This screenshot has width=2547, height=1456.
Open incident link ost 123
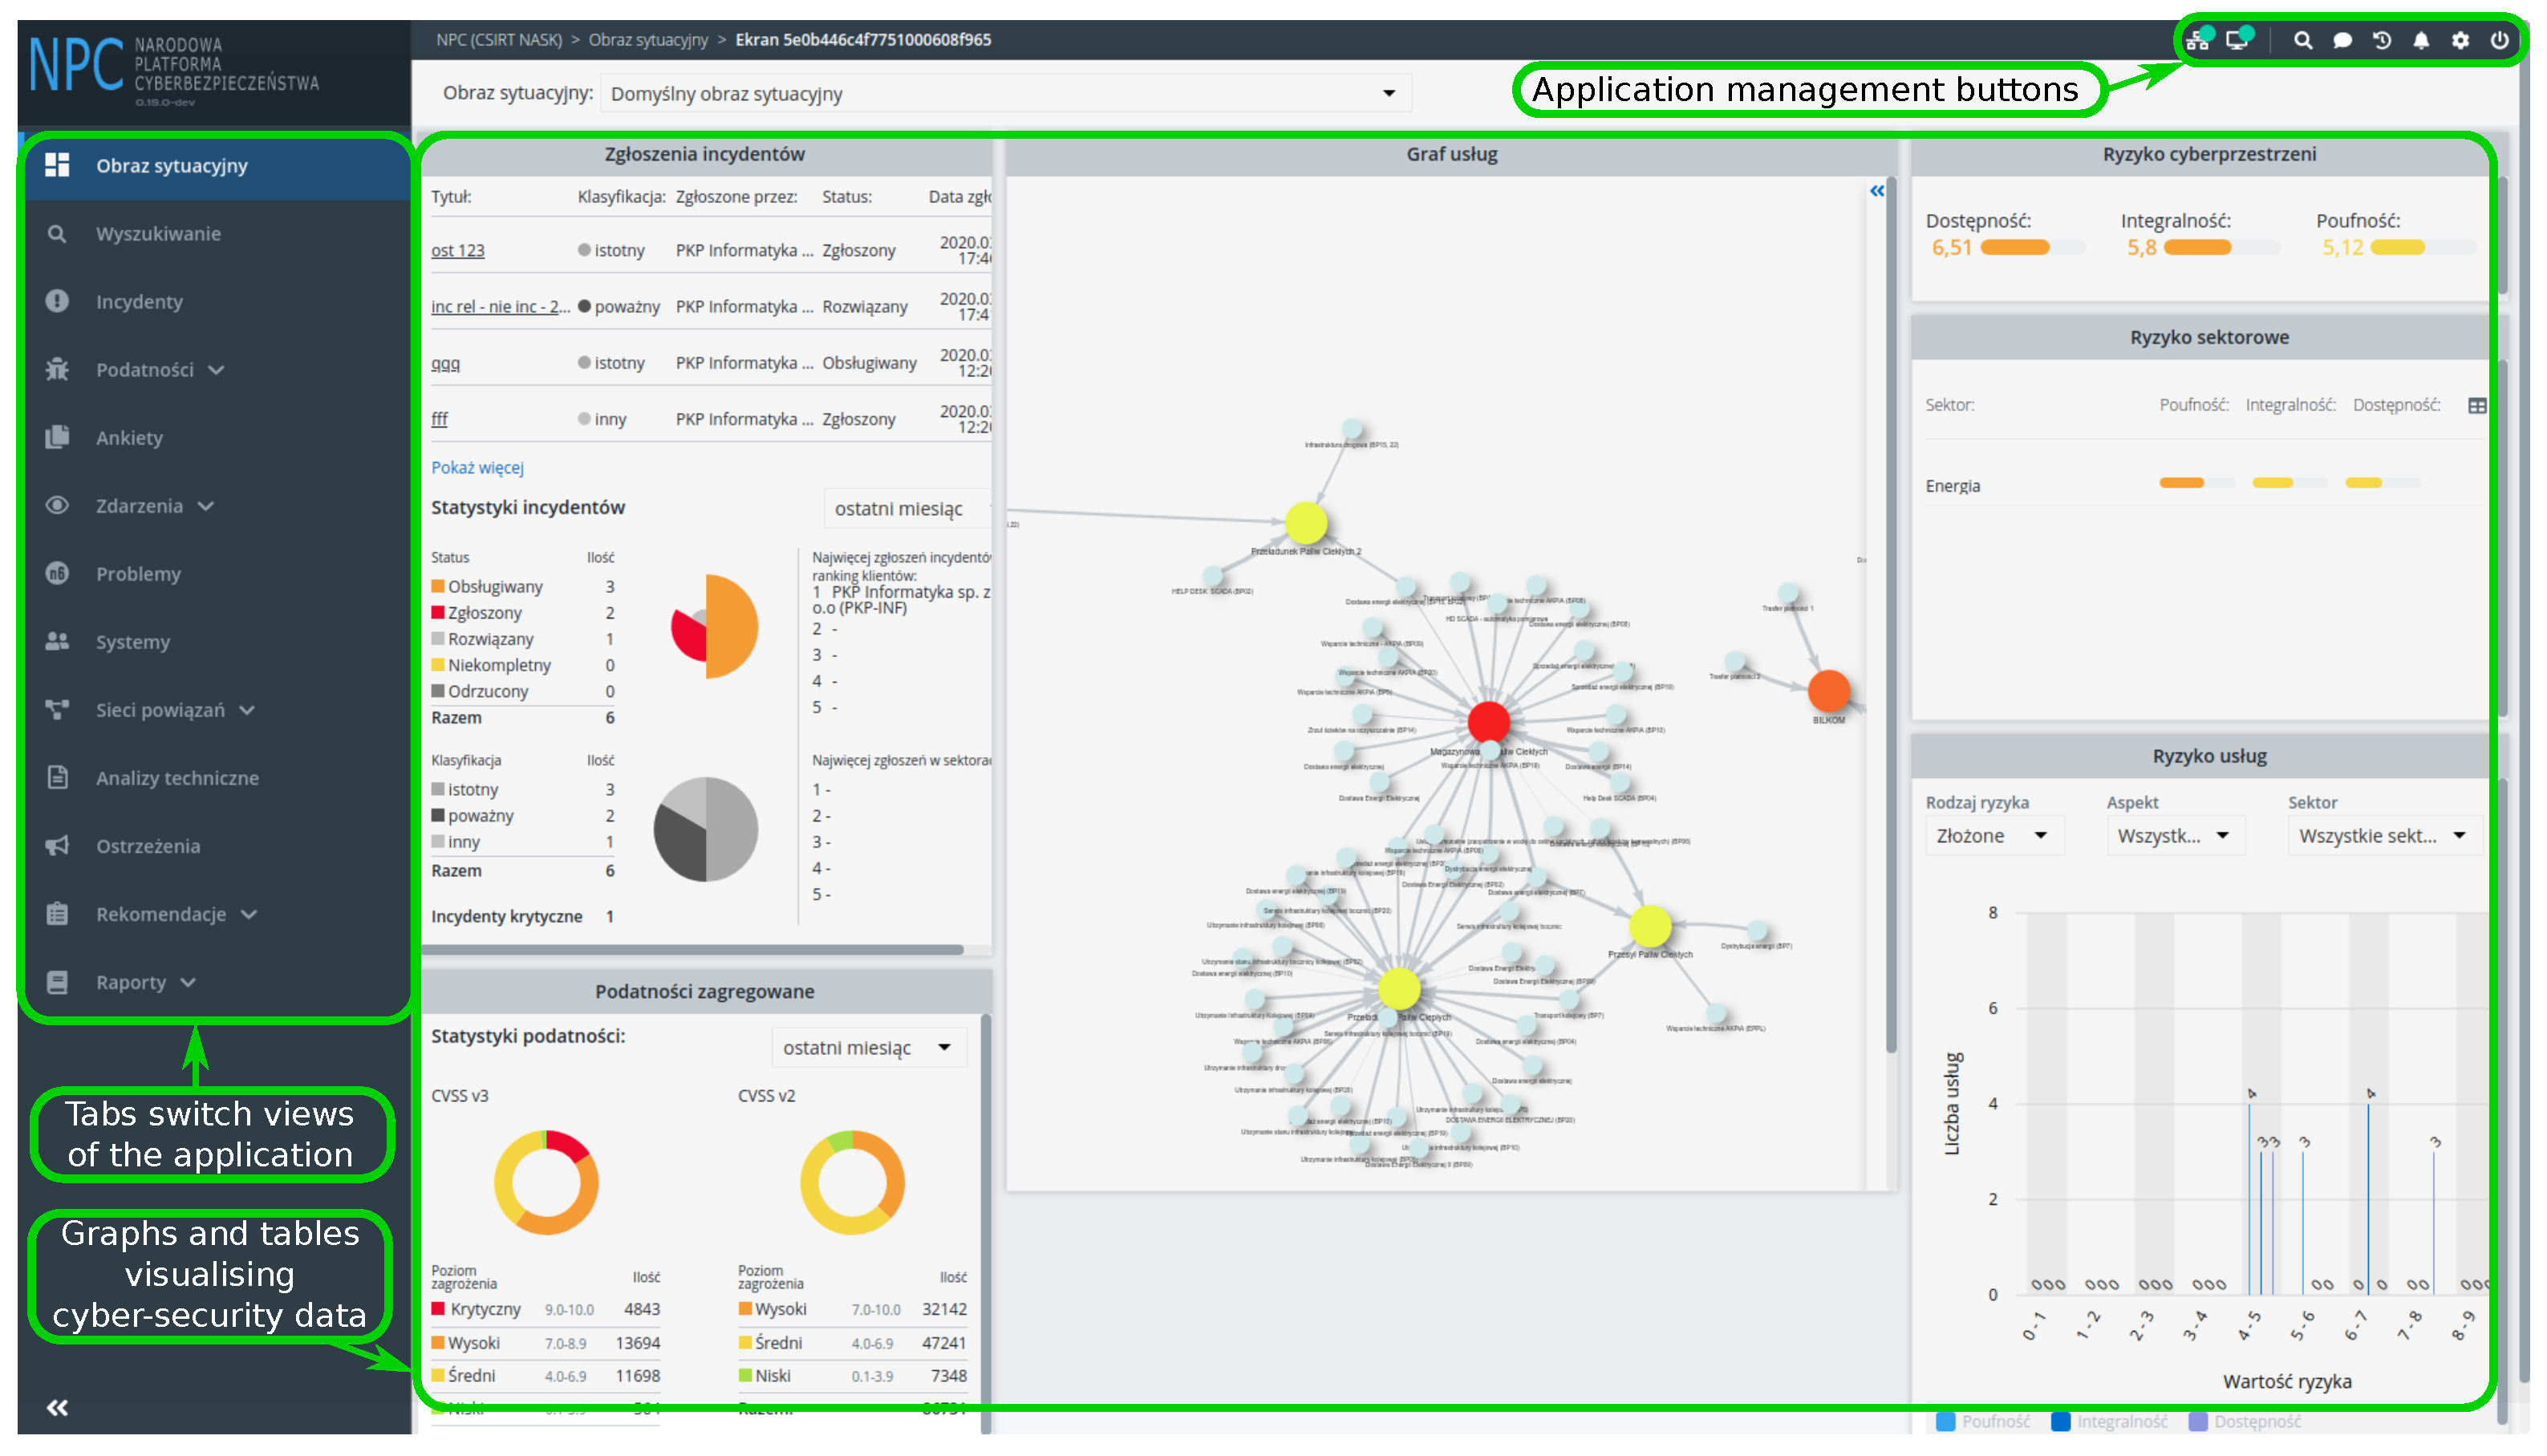pyautogui.click(x=457, y=251)
